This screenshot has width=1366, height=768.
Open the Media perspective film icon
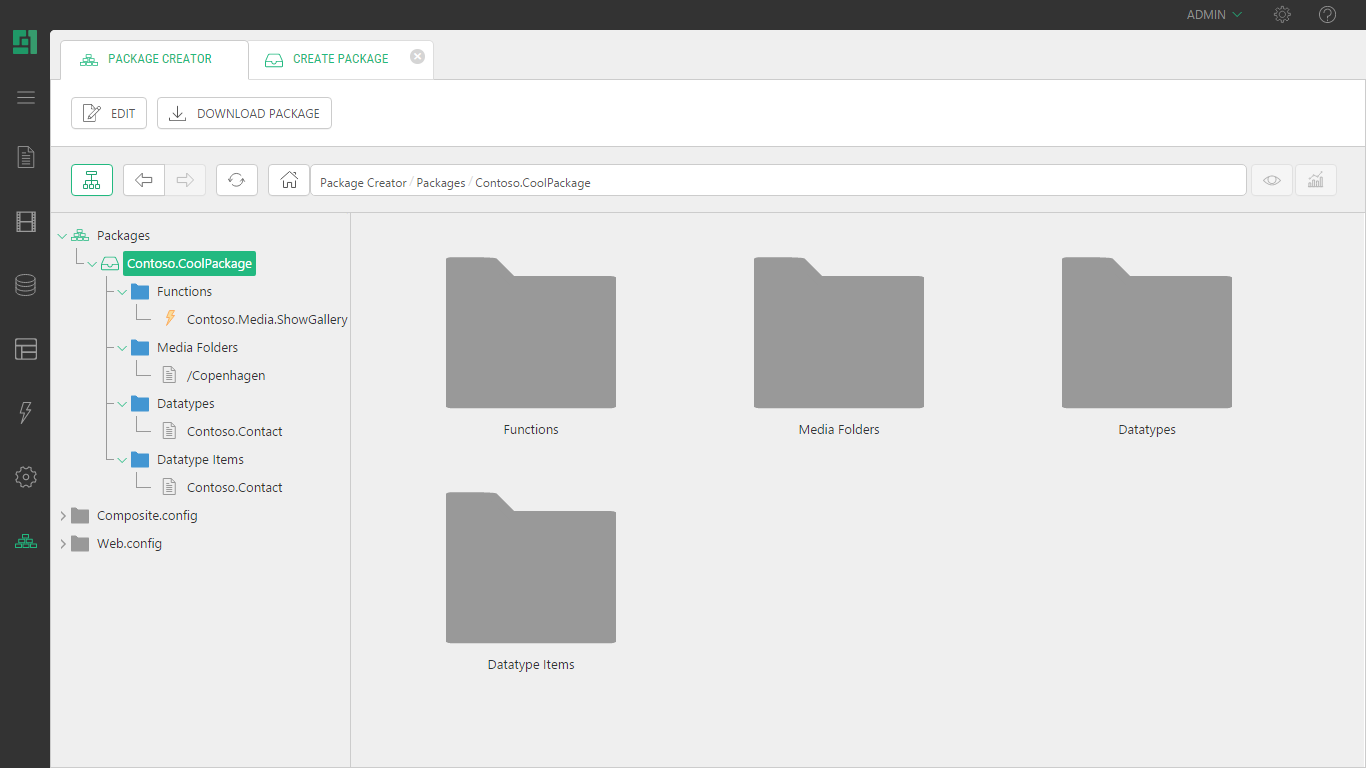click(26, 222)
